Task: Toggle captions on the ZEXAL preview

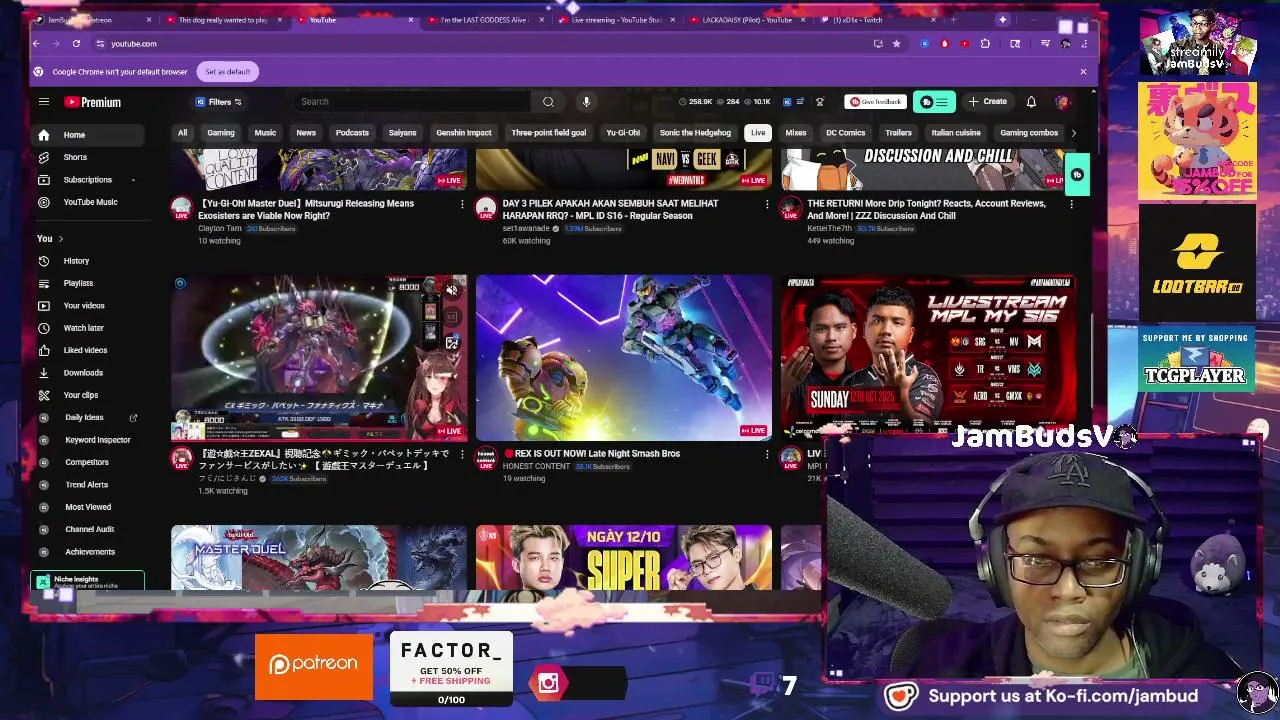Action: [x=452, y=317]
